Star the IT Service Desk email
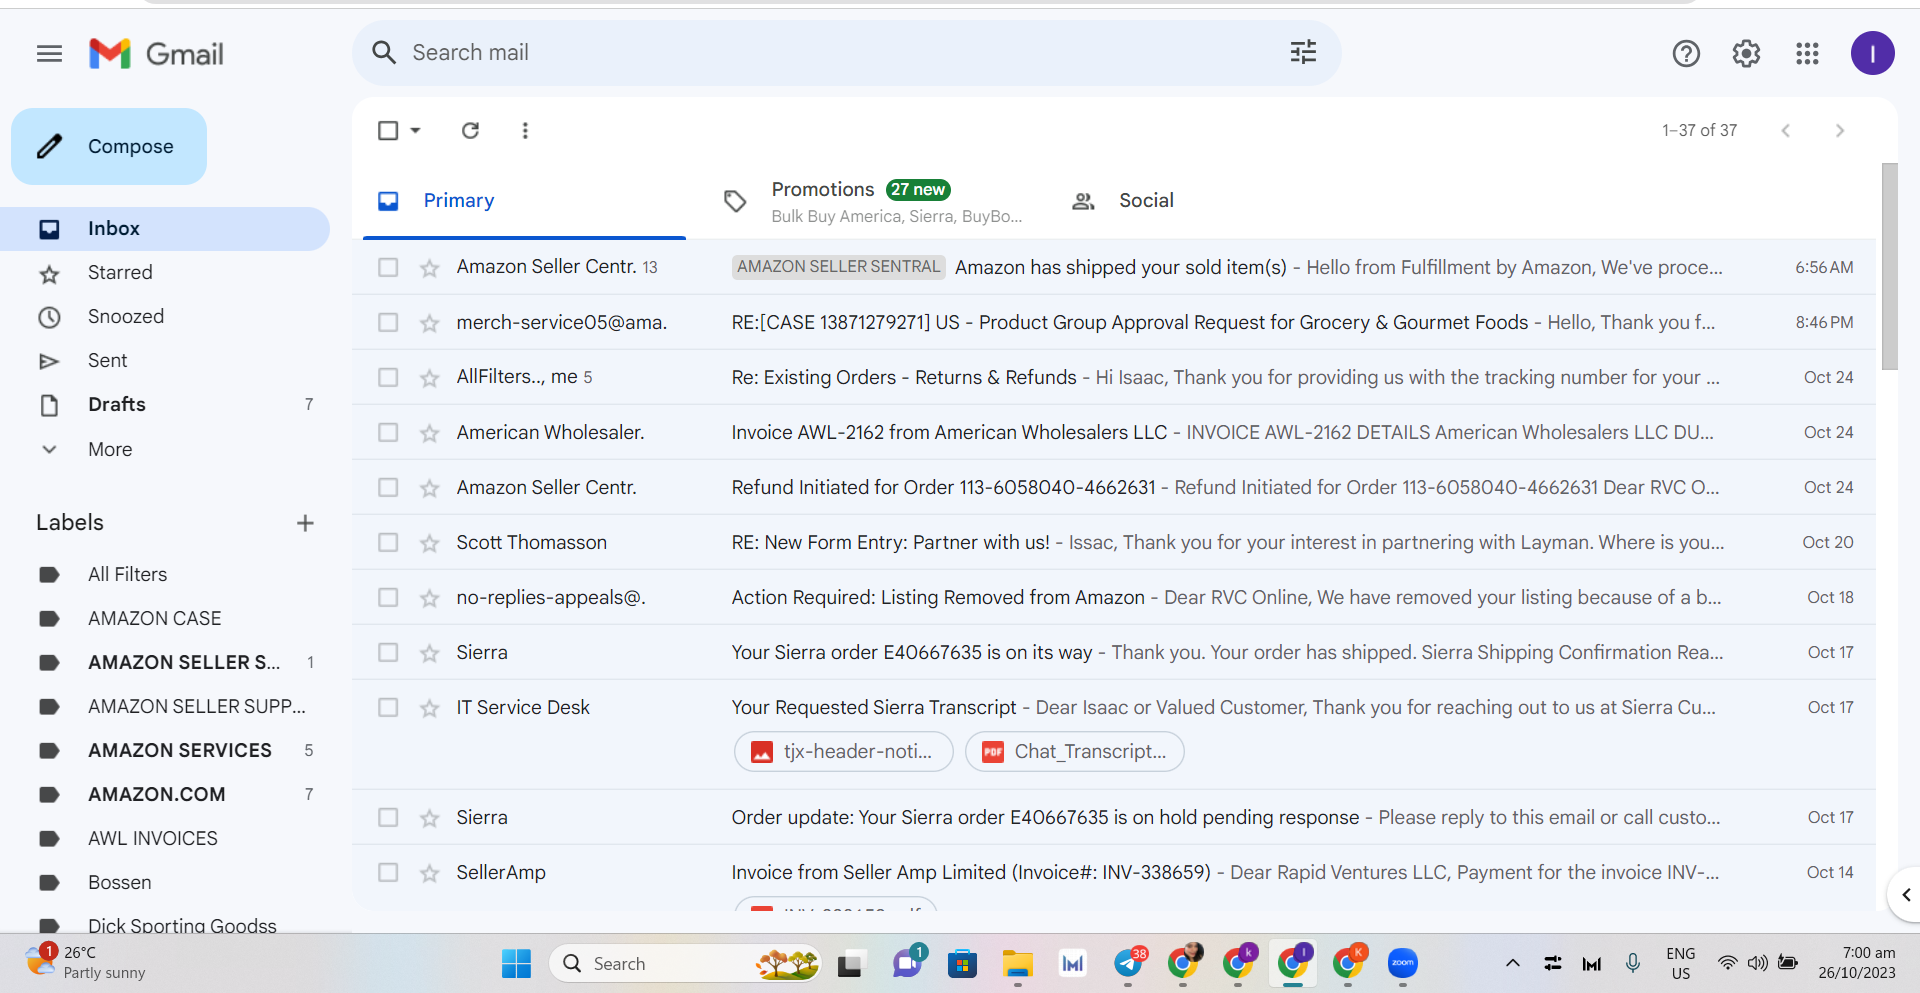 tap(430, 707)
